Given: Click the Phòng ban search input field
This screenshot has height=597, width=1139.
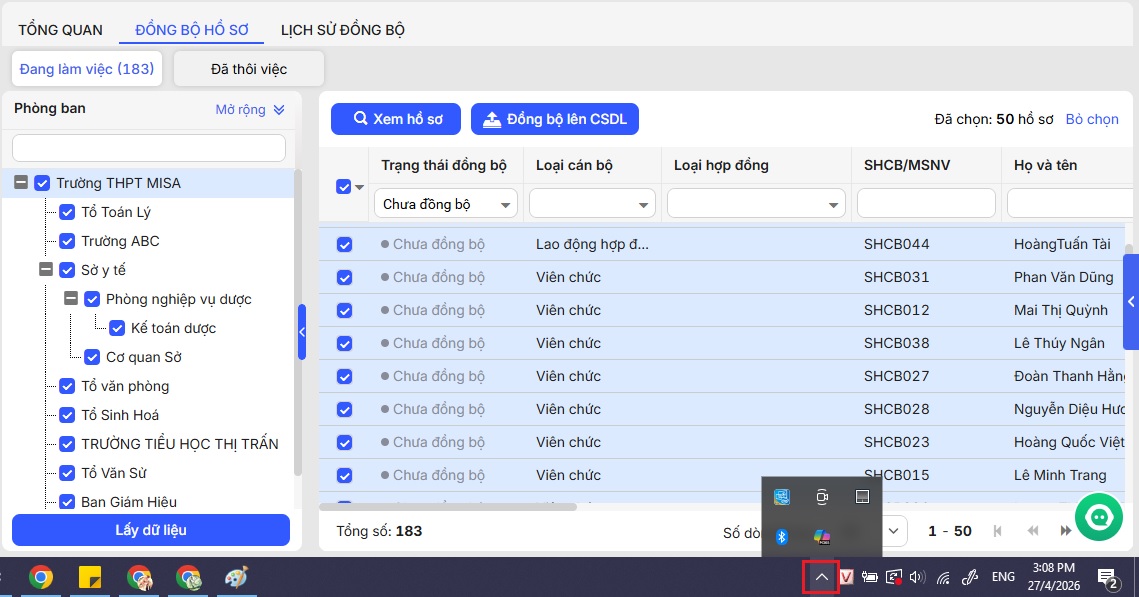Looking at the screenshot, I should tap(149, 148).
